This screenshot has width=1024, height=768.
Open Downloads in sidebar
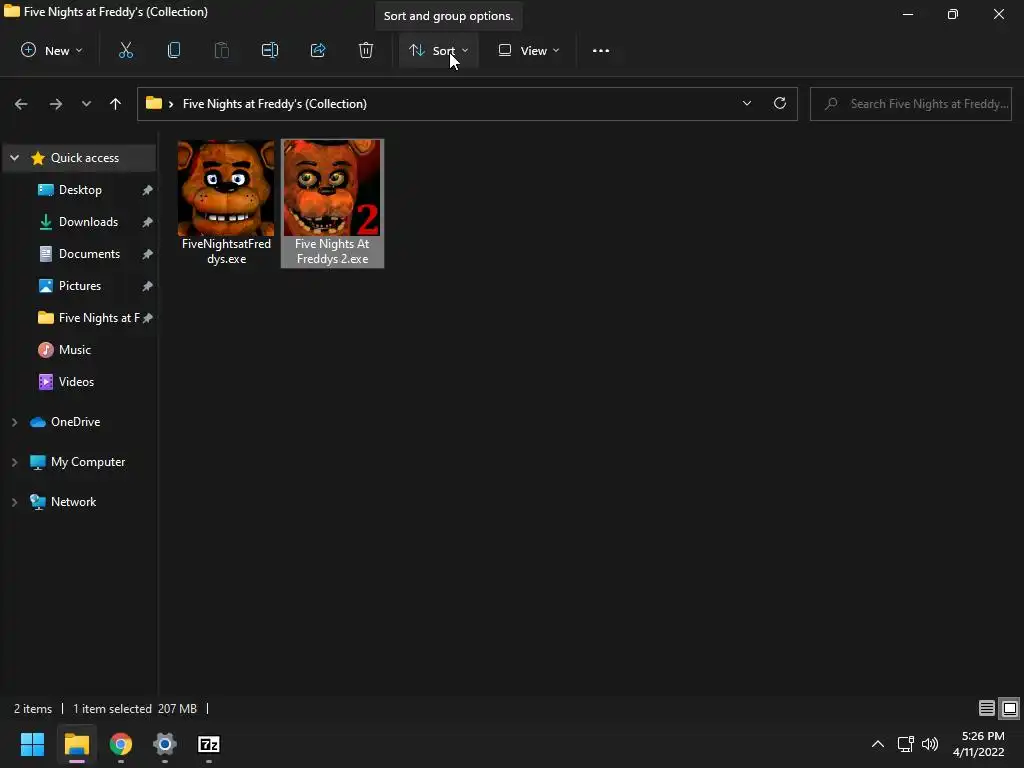(88, 222)
